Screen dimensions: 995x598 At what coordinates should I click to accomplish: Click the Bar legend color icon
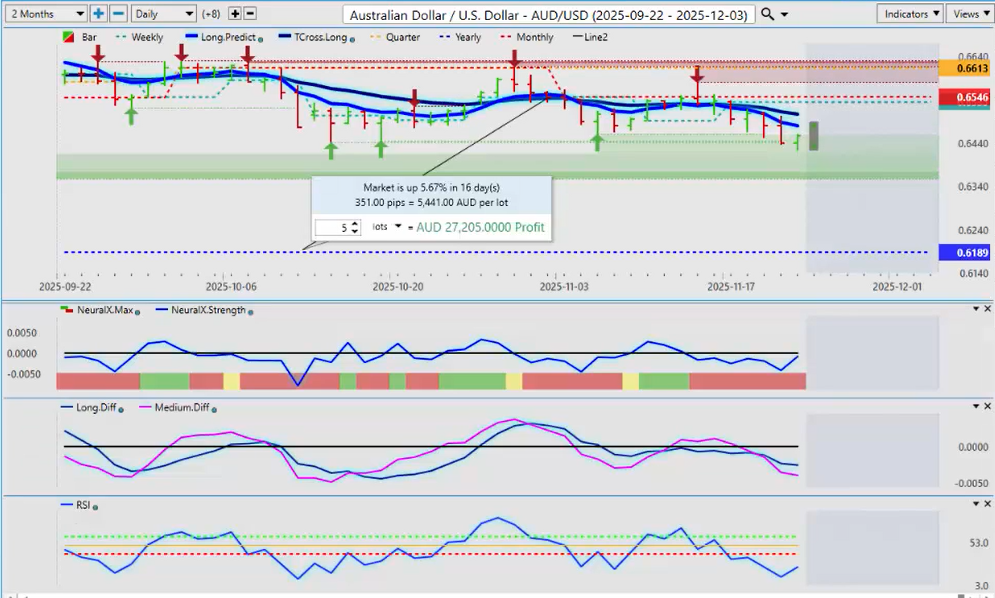67,37
